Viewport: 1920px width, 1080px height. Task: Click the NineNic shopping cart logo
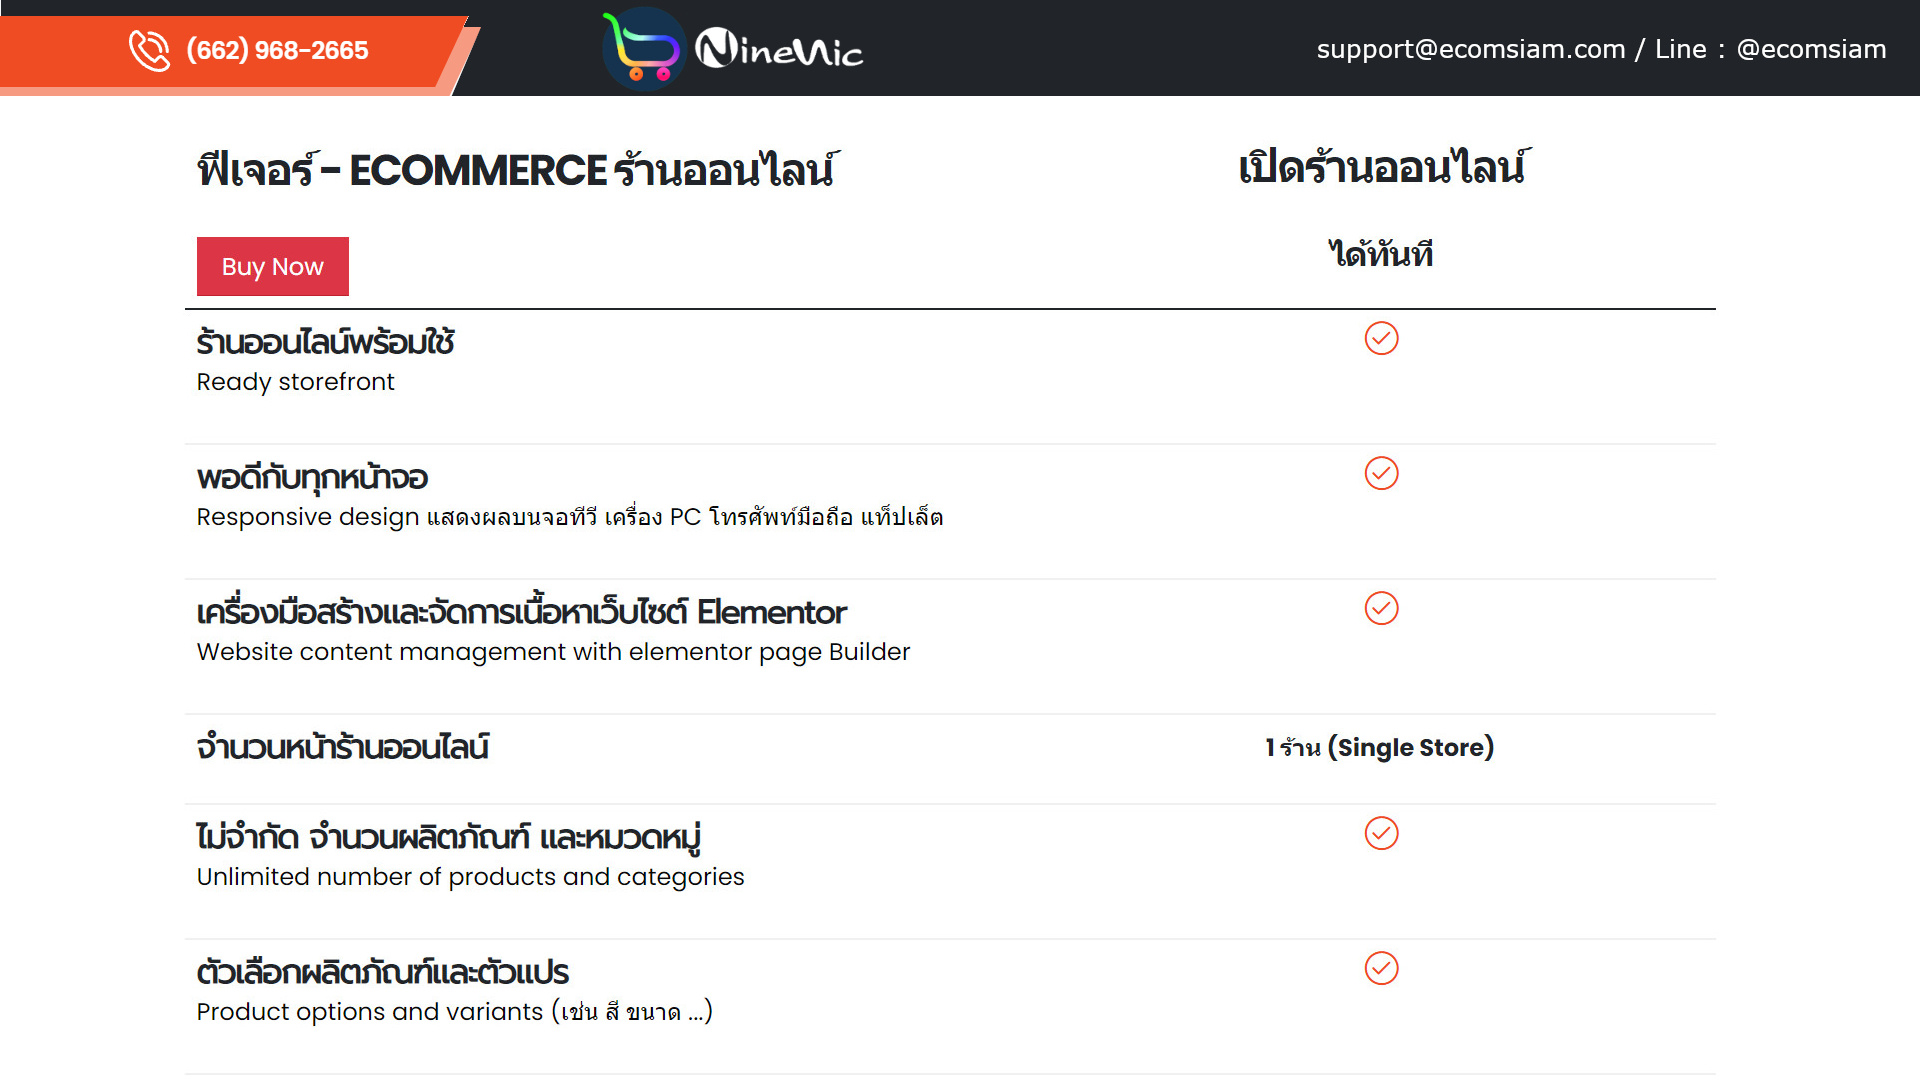point(642,49)
